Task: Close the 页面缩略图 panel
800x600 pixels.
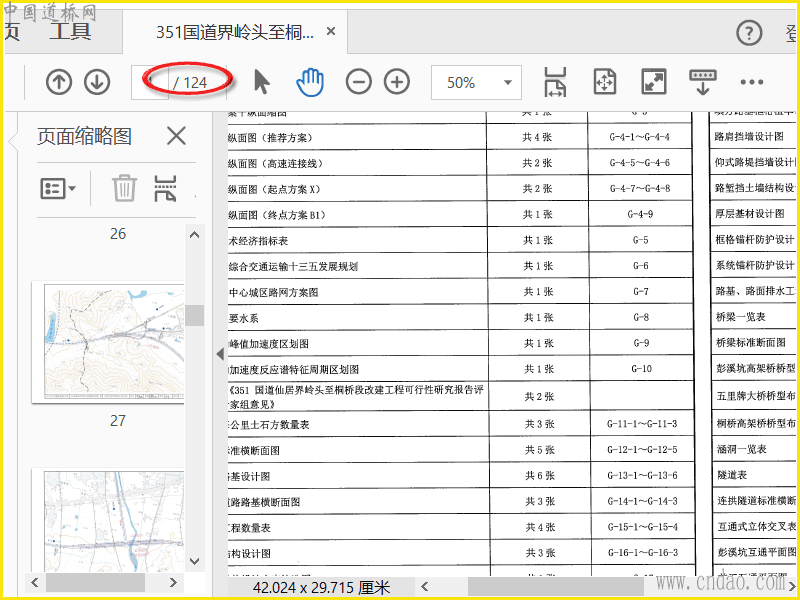Action: [176, 136]
